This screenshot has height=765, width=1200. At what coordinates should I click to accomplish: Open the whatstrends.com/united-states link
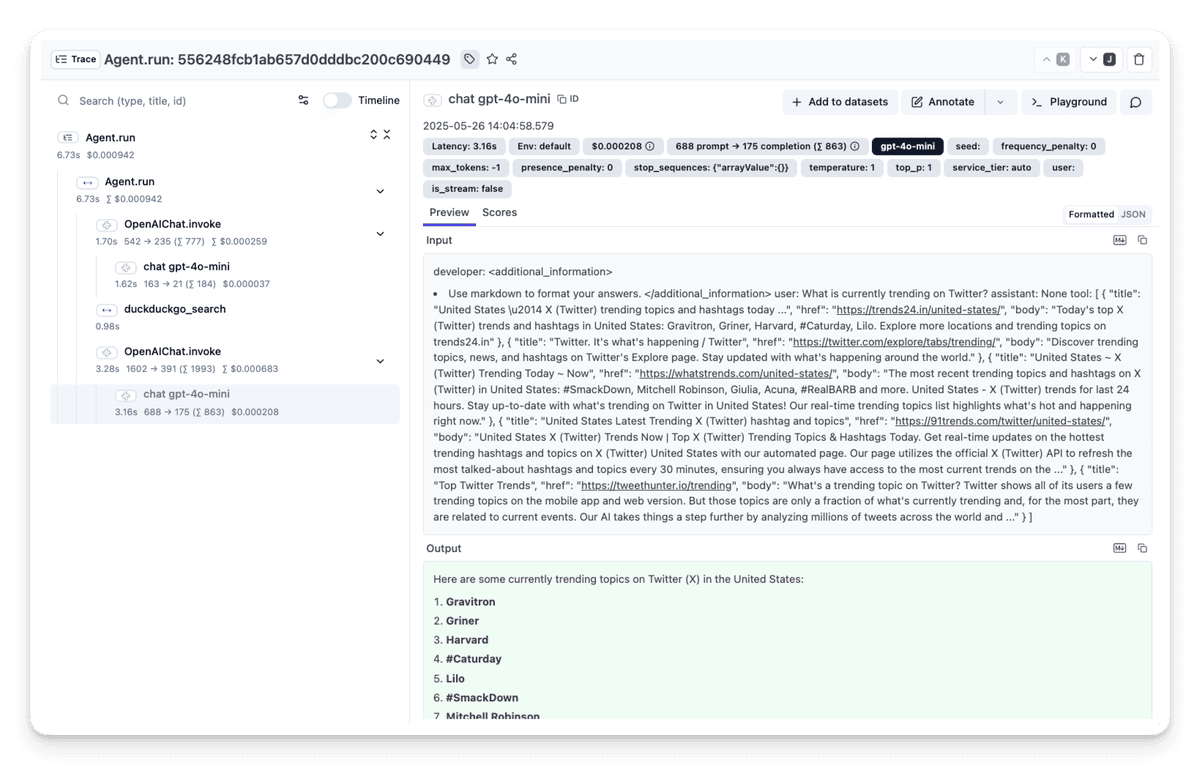coord(735,374)
